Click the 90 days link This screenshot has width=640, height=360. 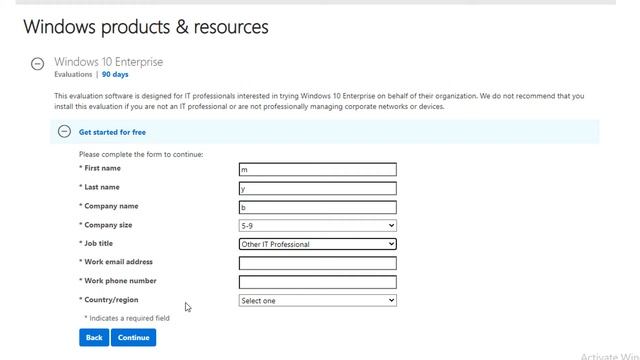coord(115,74)
